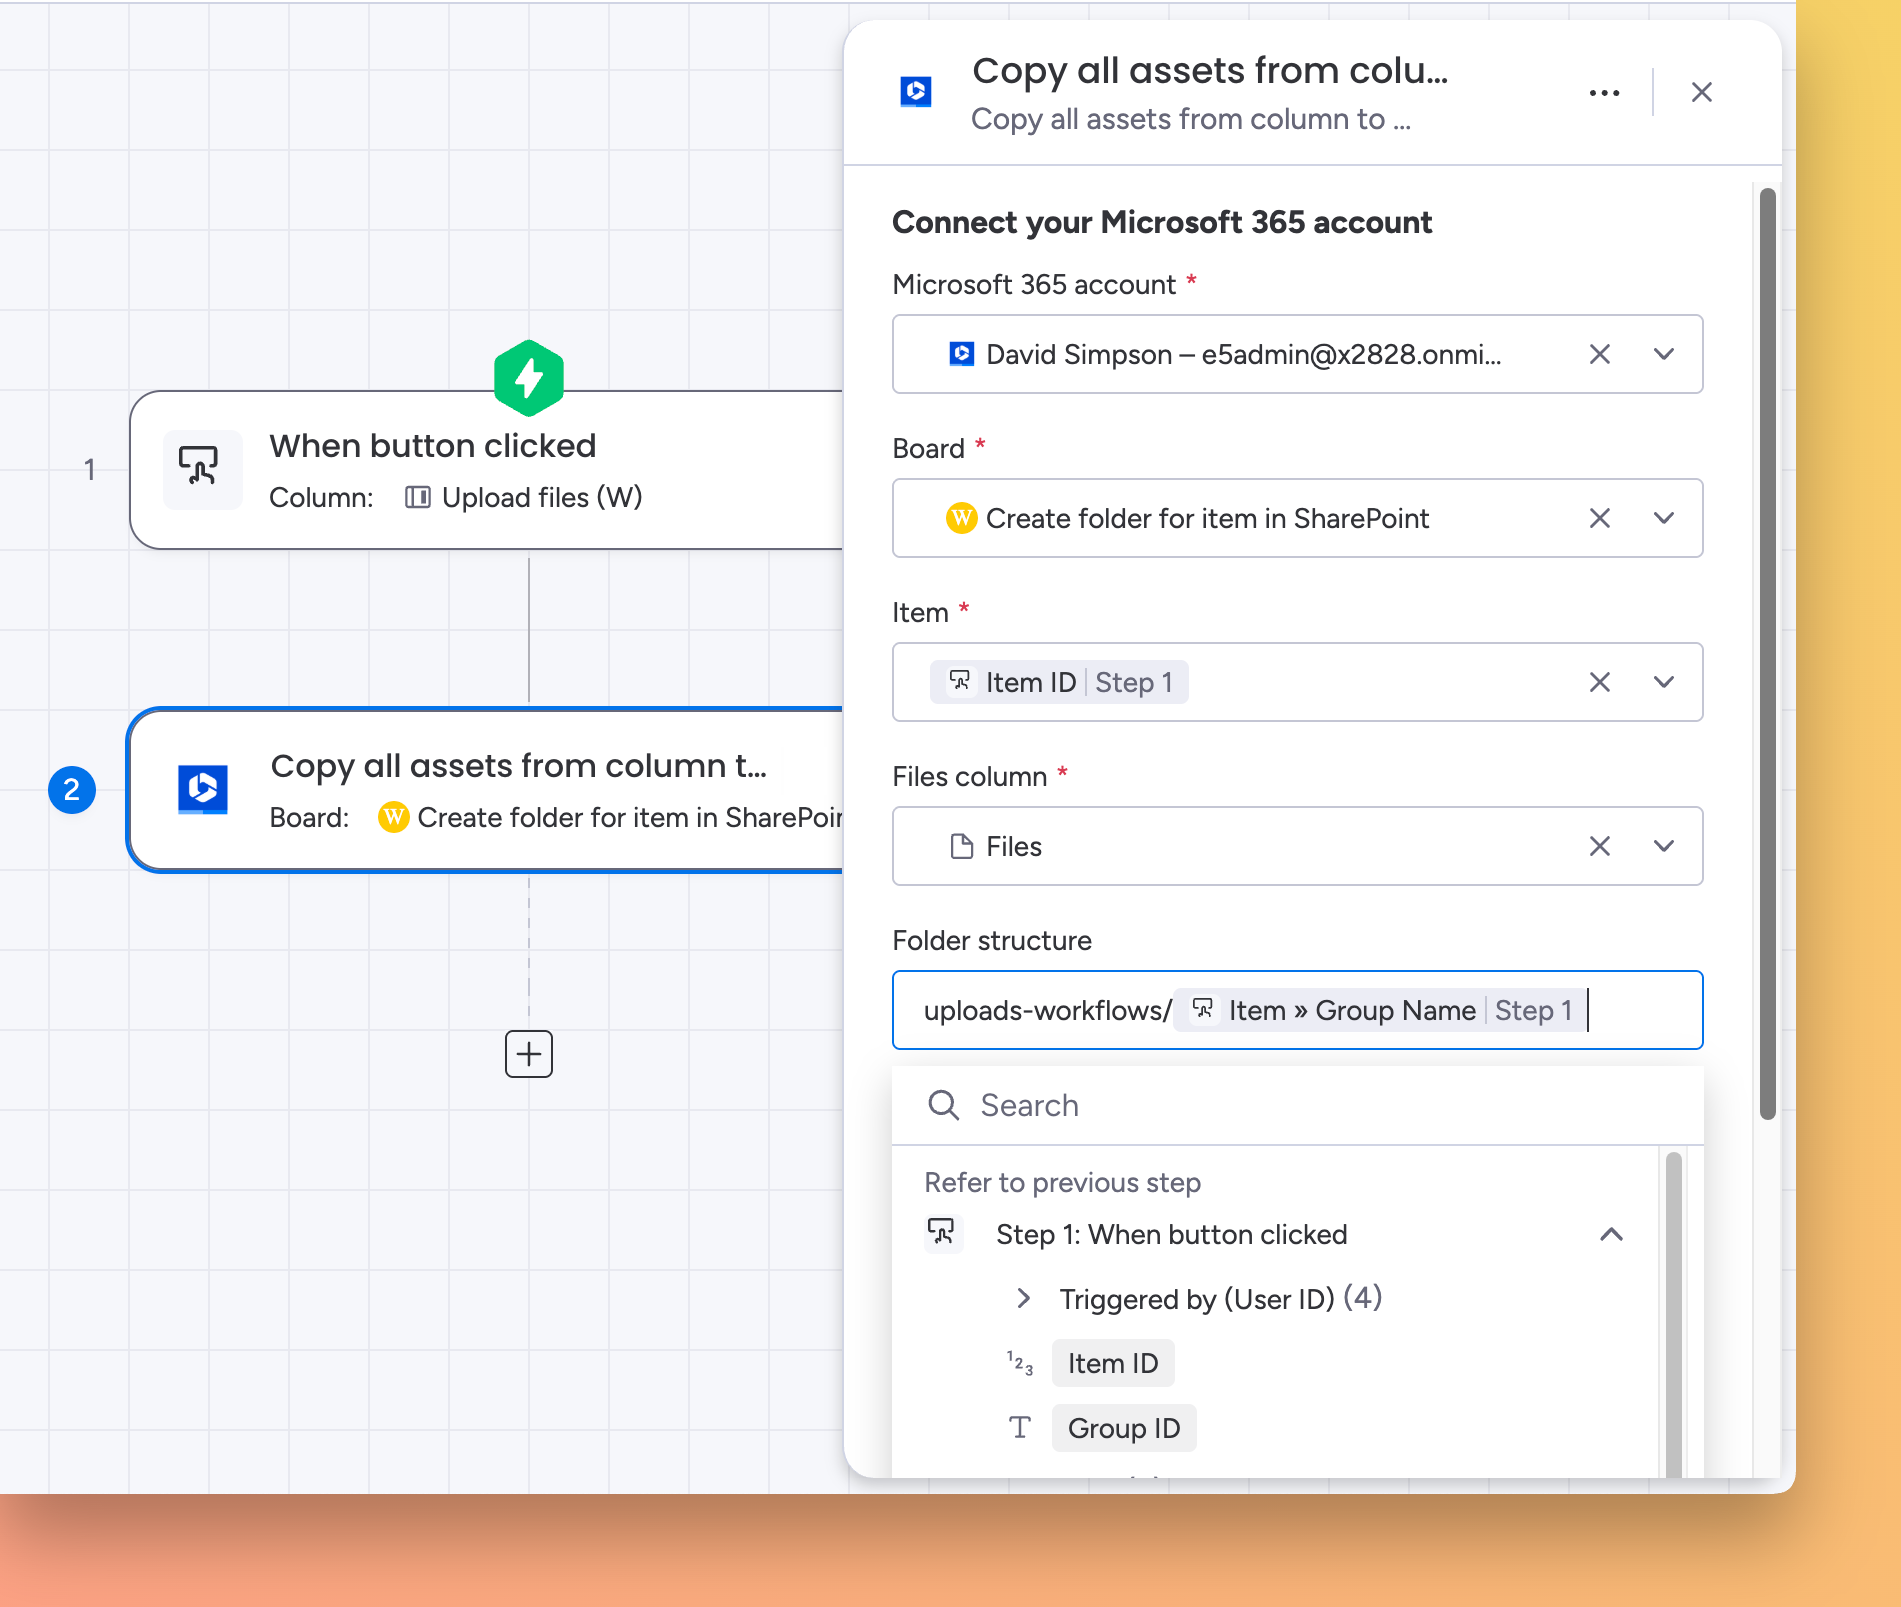Select the Item ID variable option

1112,1363
